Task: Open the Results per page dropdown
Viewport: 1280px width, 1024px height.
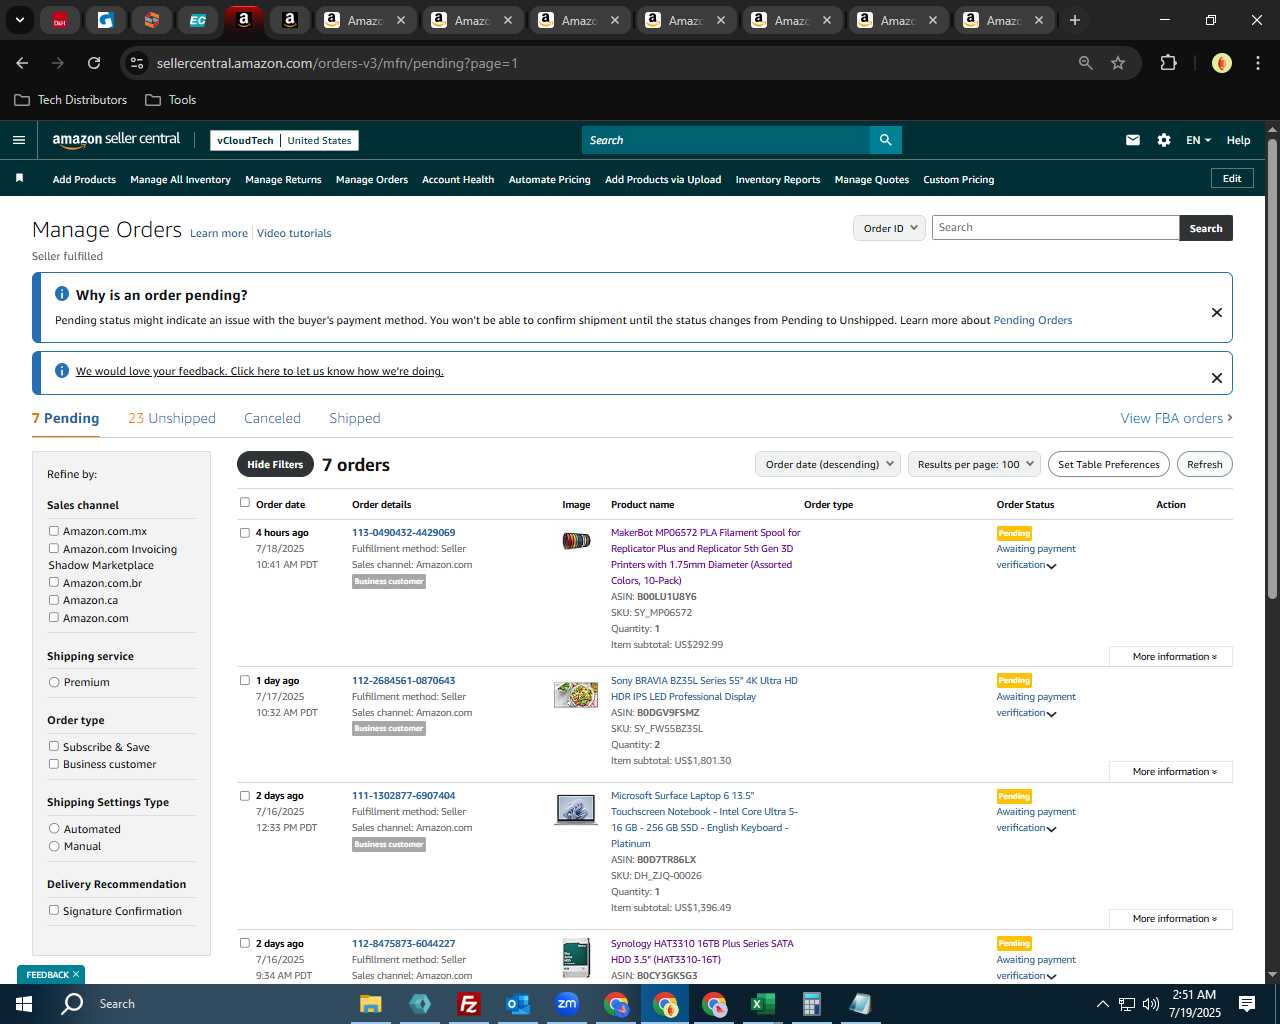Action: tap(974, 464)
